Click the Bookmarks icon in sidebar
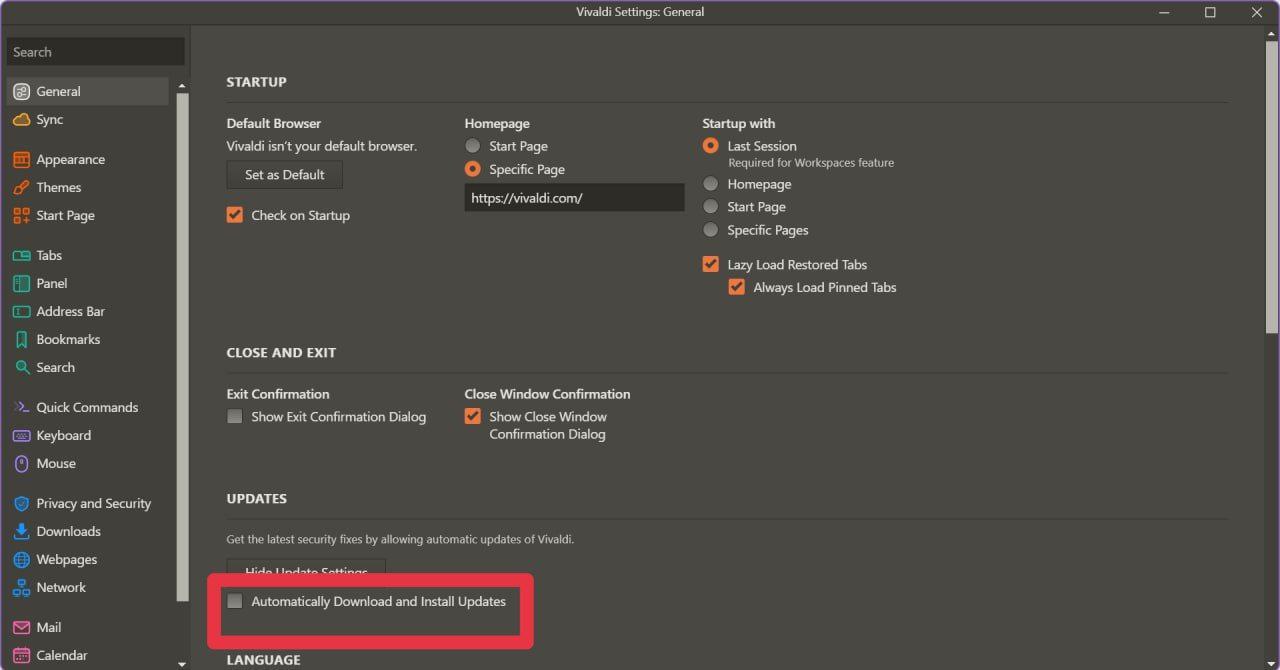This screenshot has height=670, width=1280. 21,339
